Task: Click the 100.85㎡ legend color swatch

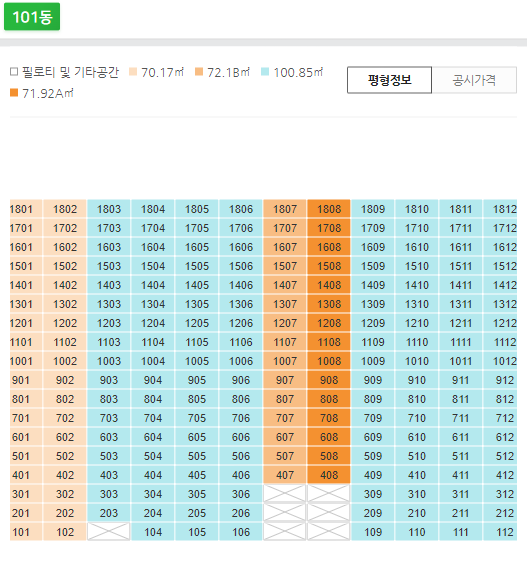Action: [265, 72]
